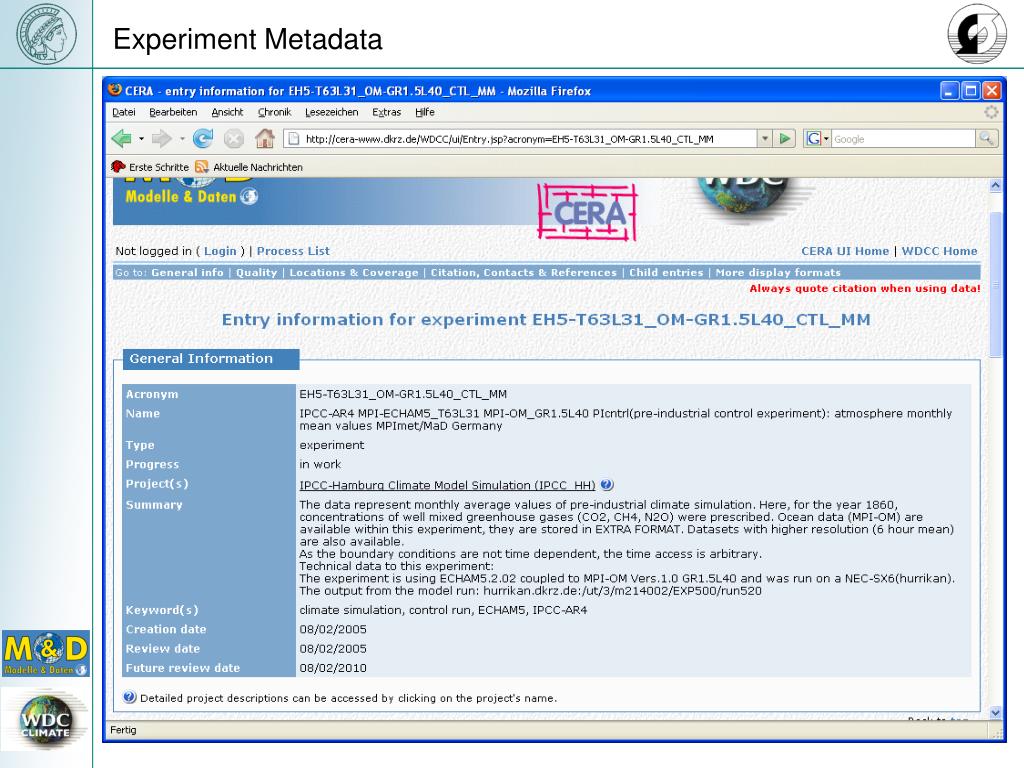Click in the URL address field
This screenshot has height=768, width=1024.
[521, 138]
